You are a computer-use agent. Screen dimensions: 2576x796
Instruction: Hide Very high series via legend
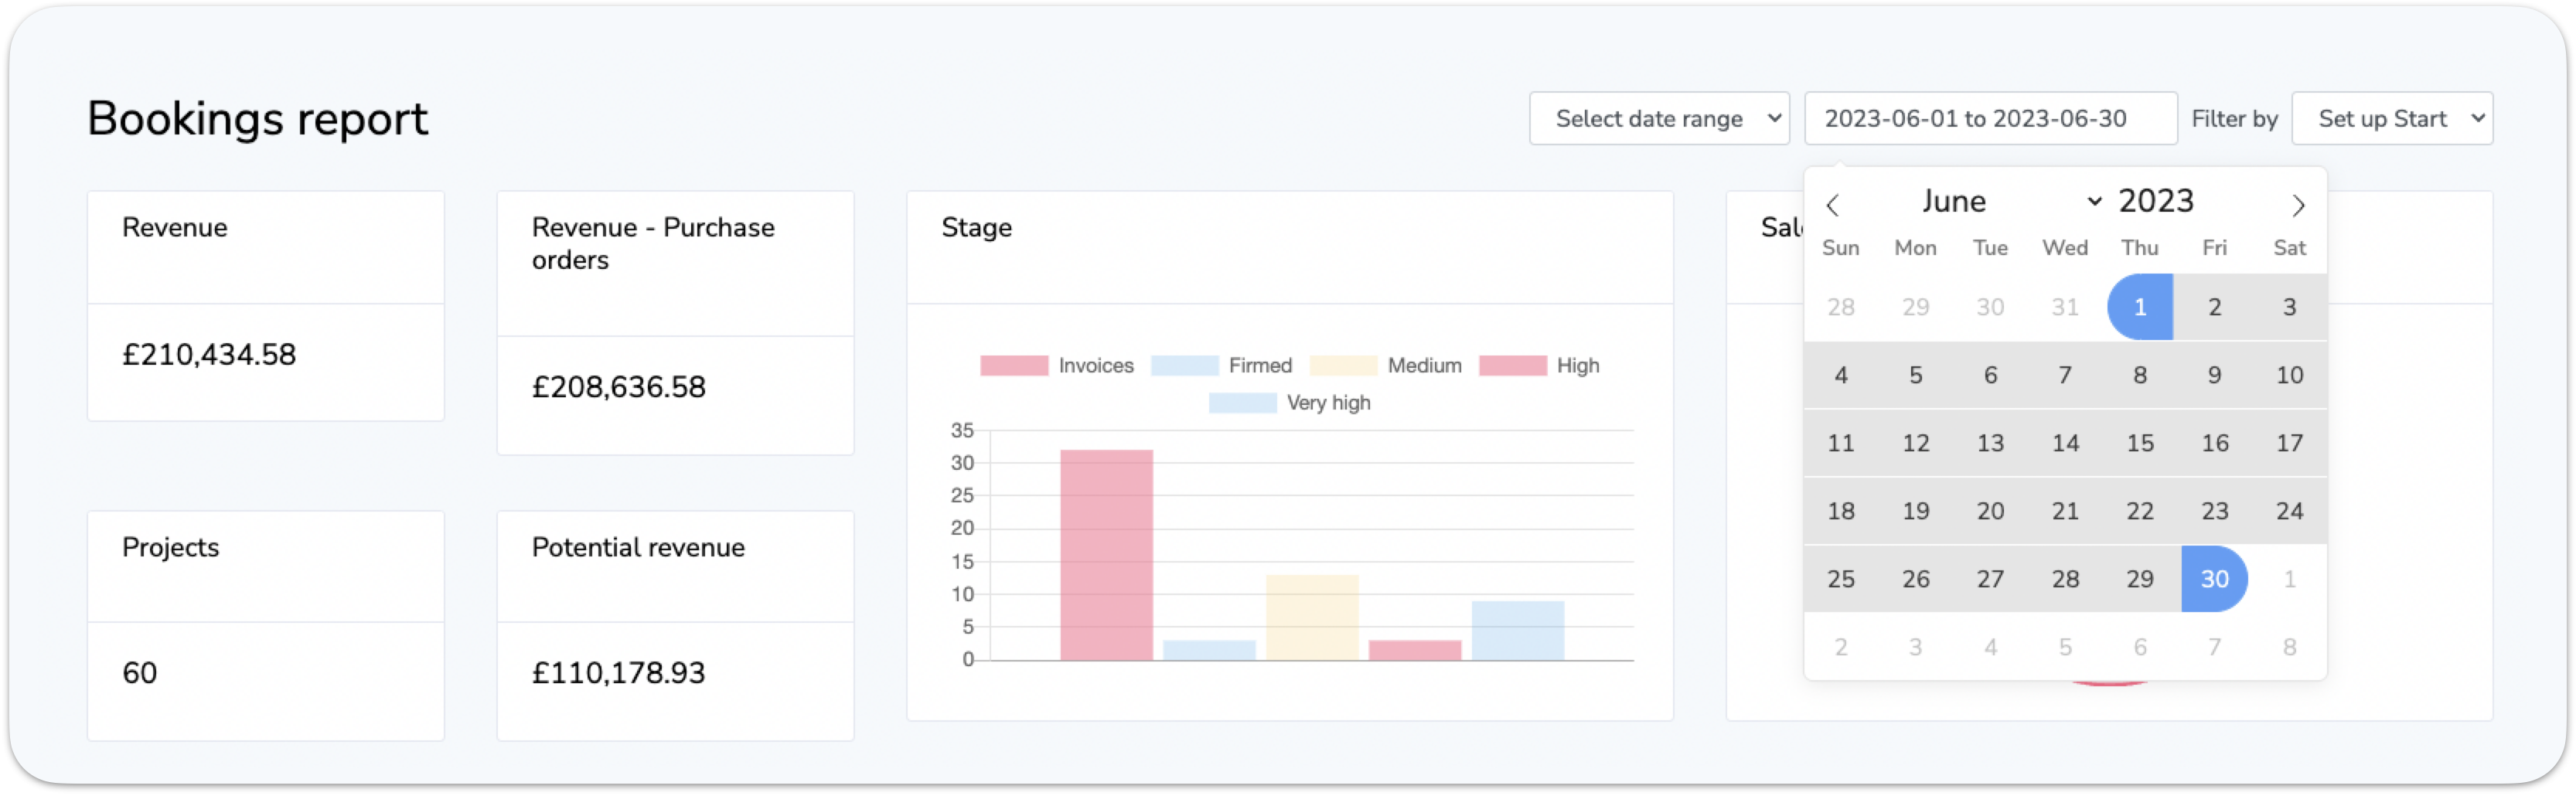pos(1289,403)
